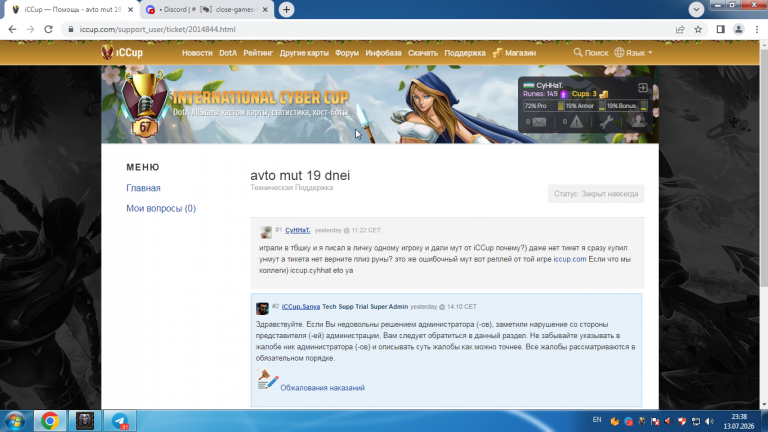Open the DotA menu item

coord(228,53)
